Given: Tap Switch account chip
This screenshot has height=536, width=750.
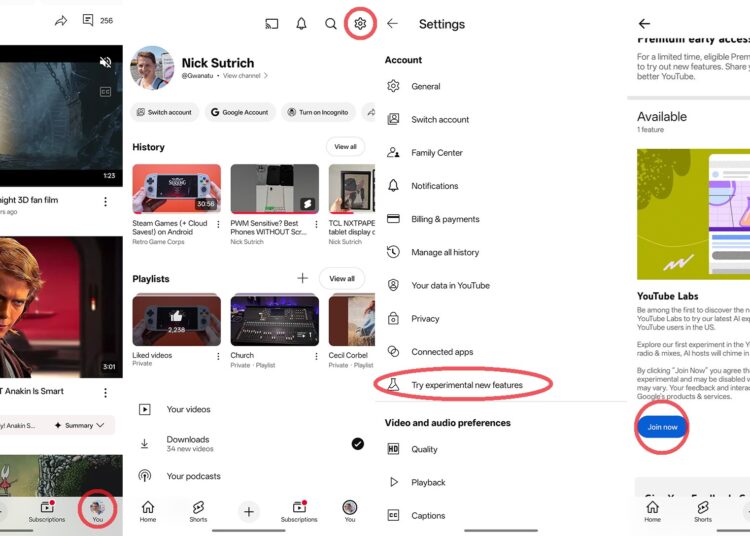Looking at the screenshot, I should click(164, 112).
